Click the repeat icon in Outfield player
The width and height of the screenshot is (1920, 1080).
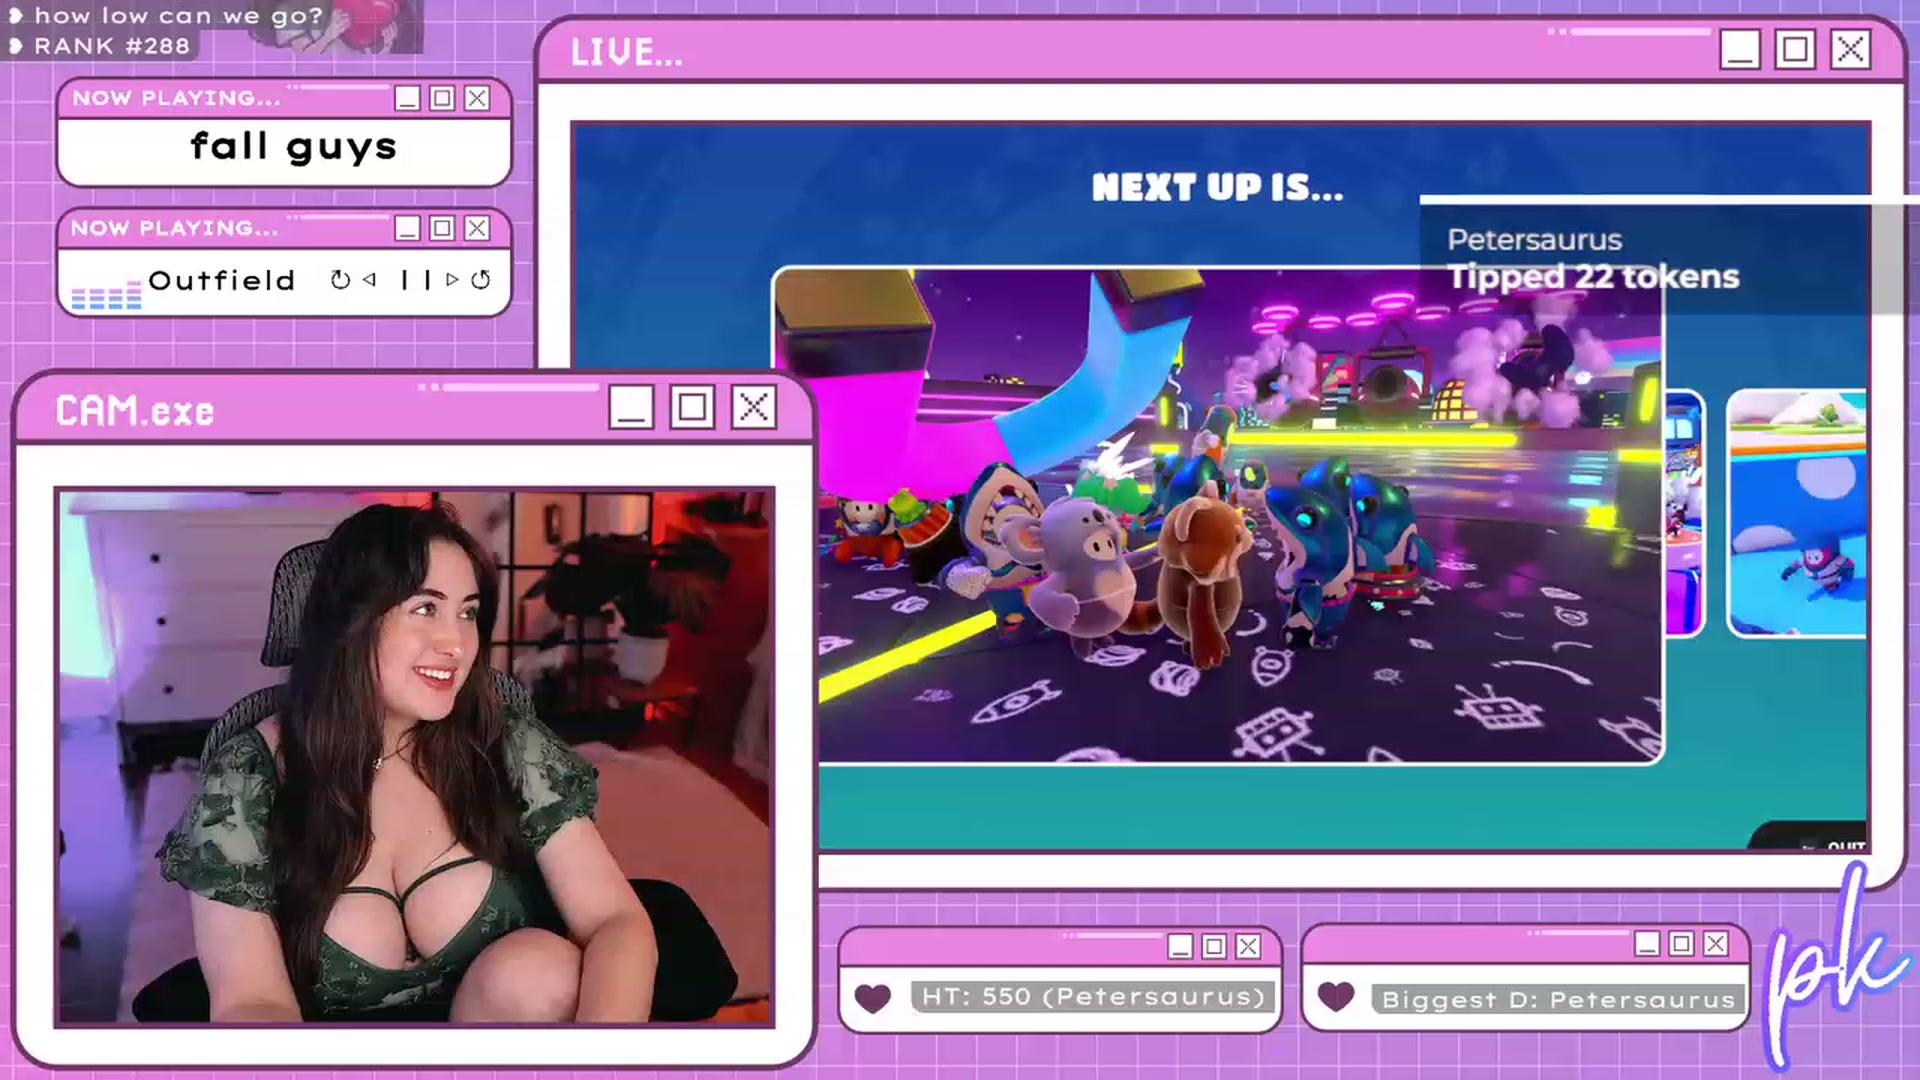click(x=481, y=280)
